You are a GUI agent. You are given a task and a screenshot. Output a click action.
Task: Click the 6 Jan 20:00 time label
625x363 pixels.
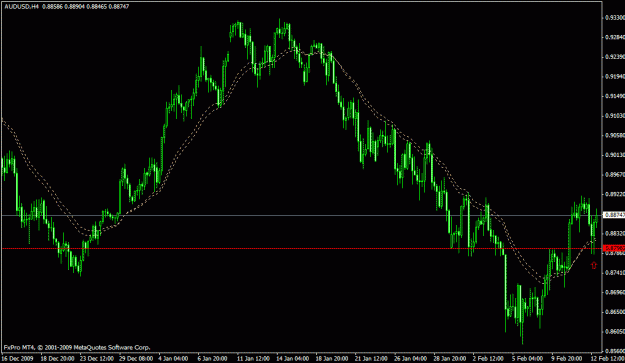coord(212,358)
